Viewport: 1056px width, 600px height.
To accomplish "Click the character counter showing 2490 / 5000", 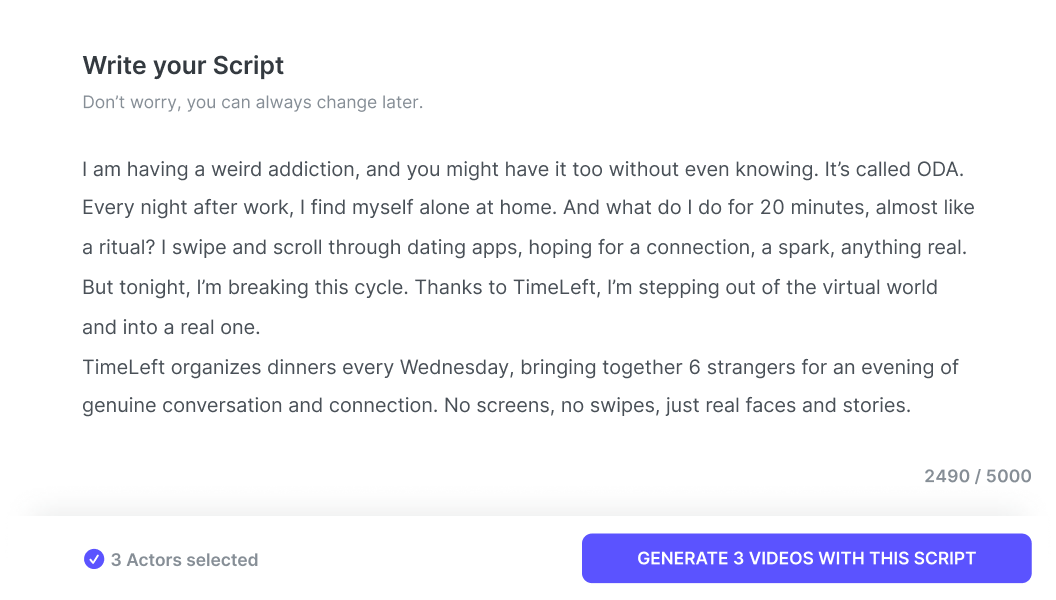I will point(978,476).
